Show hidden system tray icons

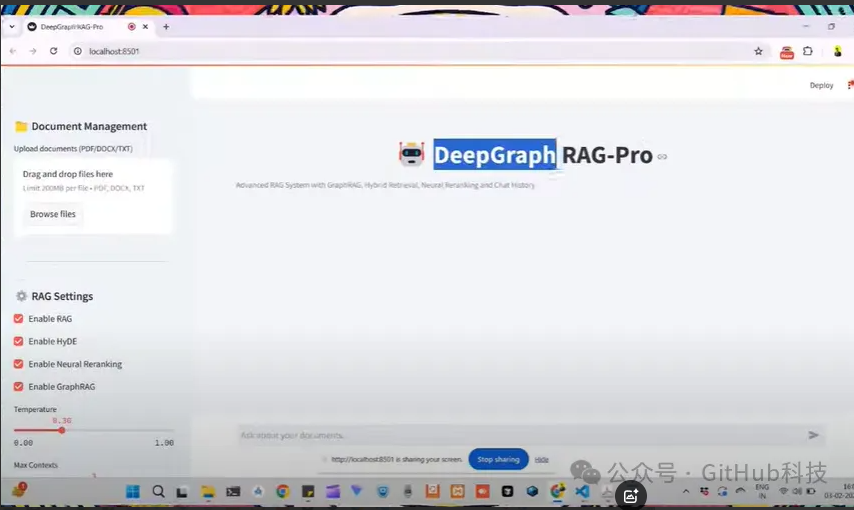click(686, 491)
